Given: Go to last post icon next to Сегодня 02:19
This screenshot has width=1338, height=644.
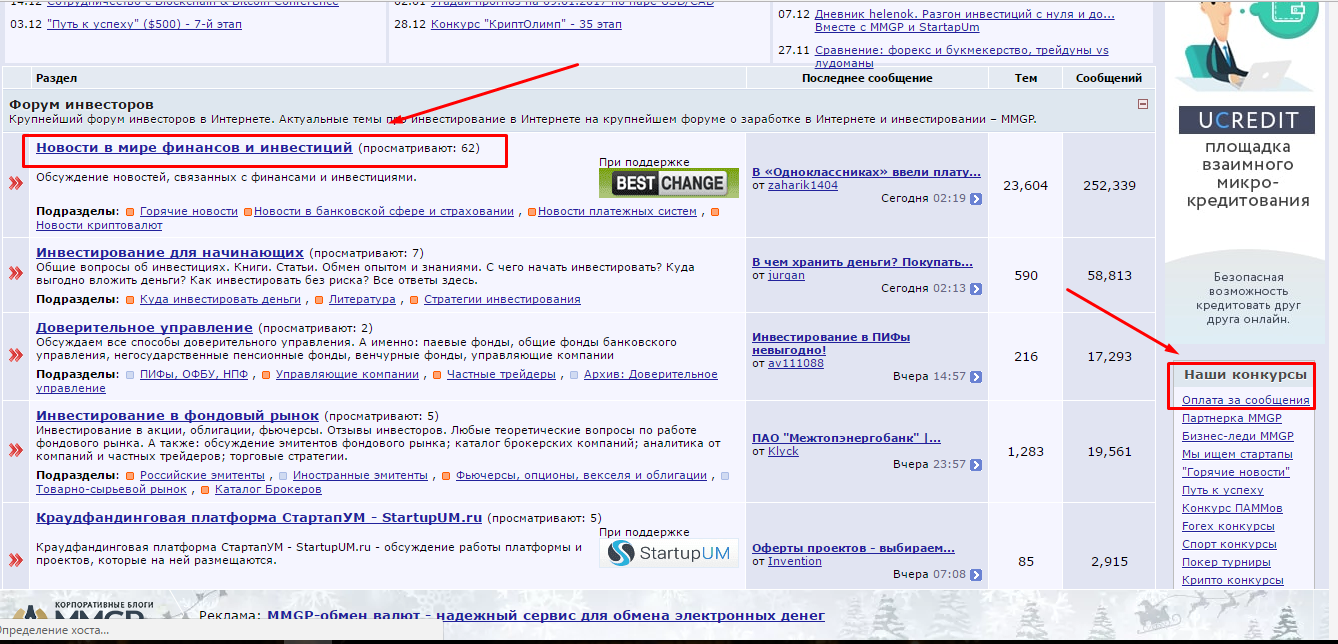Looking at the screenshot, I should 976,199.
